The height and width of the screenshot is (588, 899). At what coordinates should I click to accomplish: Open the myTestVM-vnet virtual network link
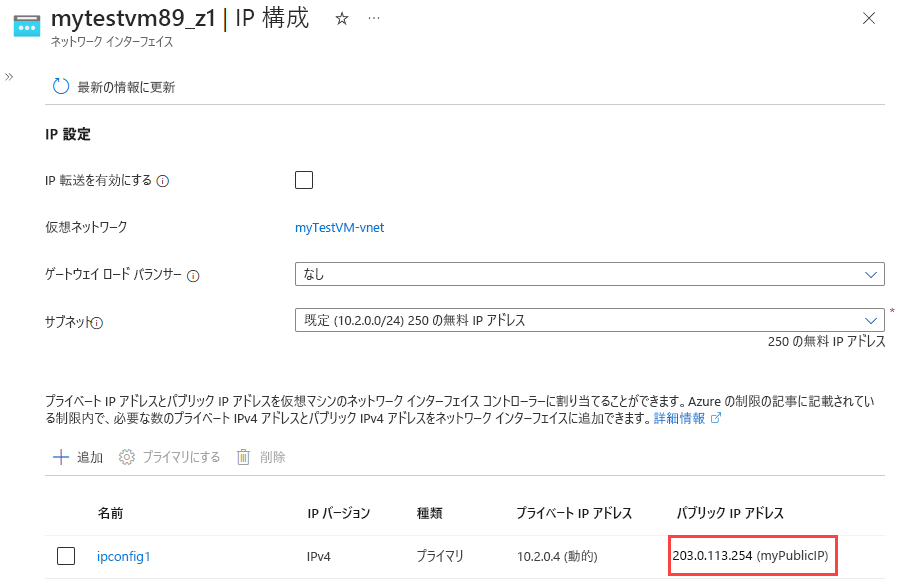[339, 228]
